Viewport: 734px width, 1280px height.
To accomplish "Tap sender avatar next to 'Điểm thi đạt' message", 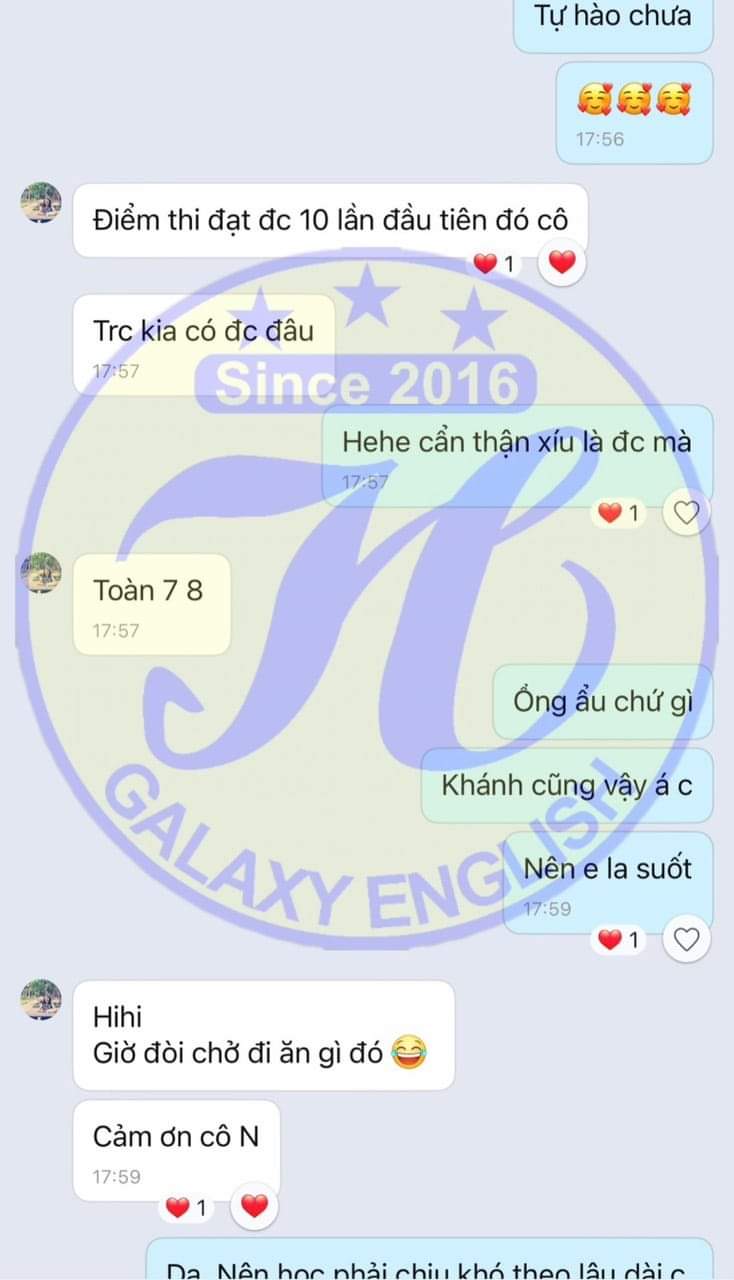I will point(41,203).
